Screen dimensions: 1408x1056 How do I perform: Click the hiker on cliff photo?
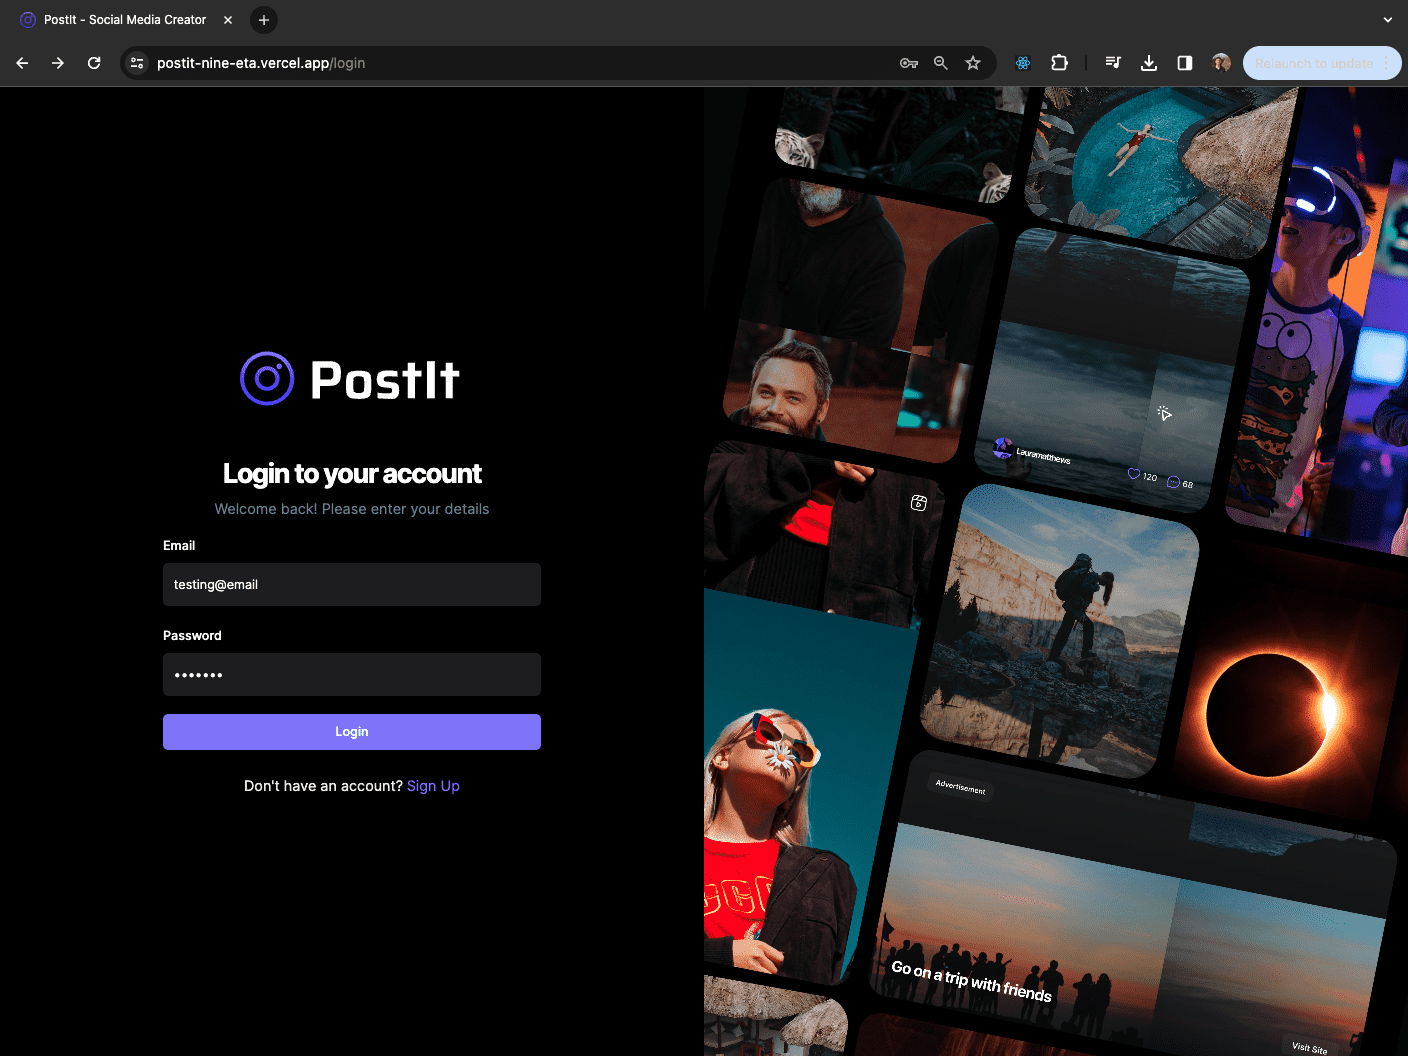click(1061, 630)
